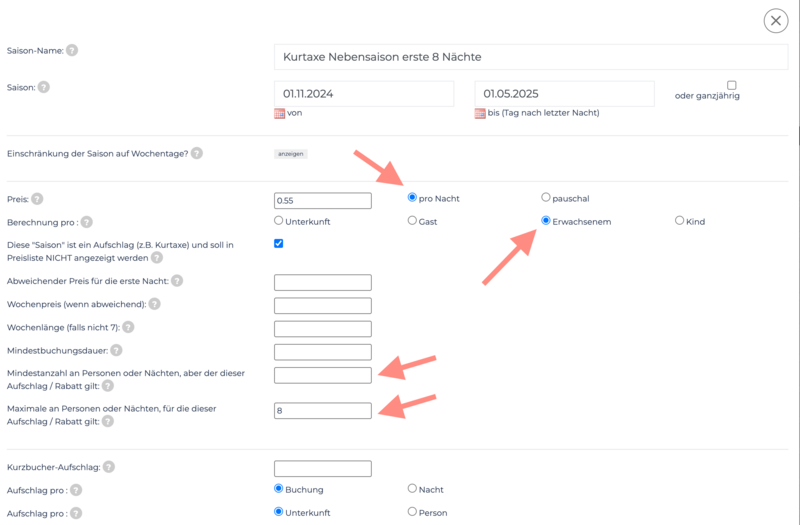Screen dimensions: 800x525
Task: Choose 'Gast' for Berechnung pro
Action: [x=412, y=221]
